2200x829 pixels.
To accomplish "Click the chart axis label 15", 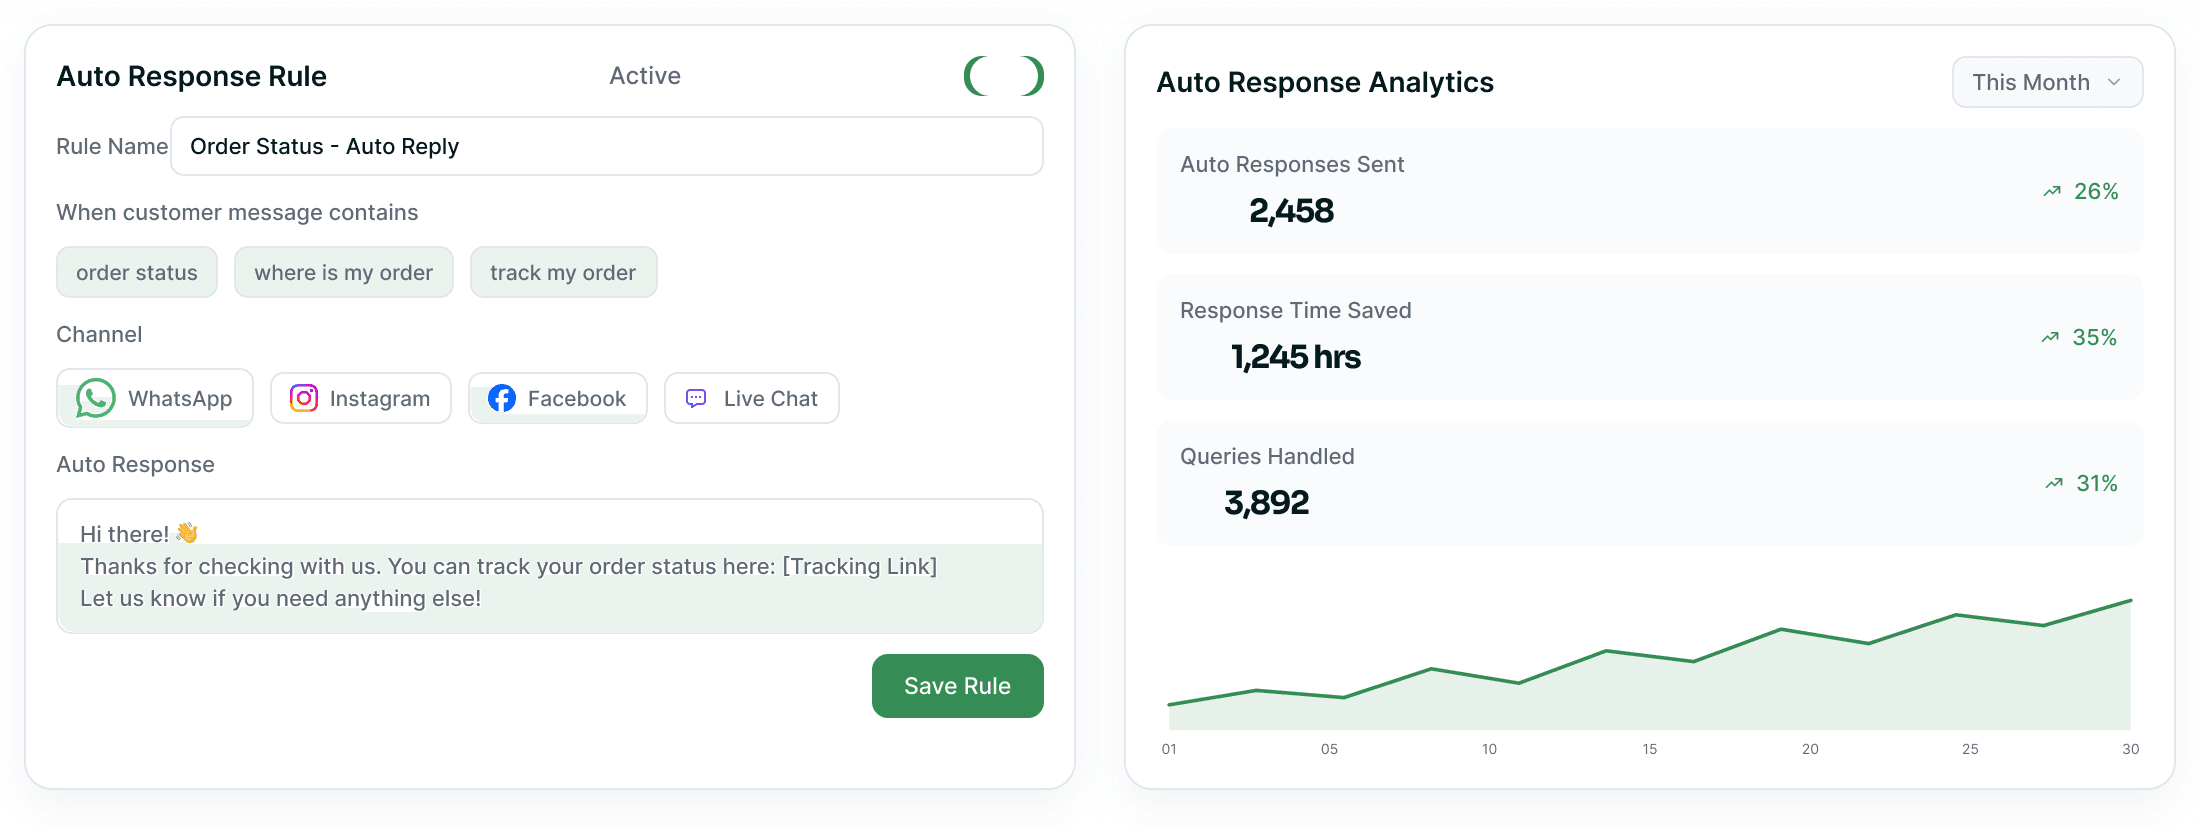I will tap(1650, 749).
